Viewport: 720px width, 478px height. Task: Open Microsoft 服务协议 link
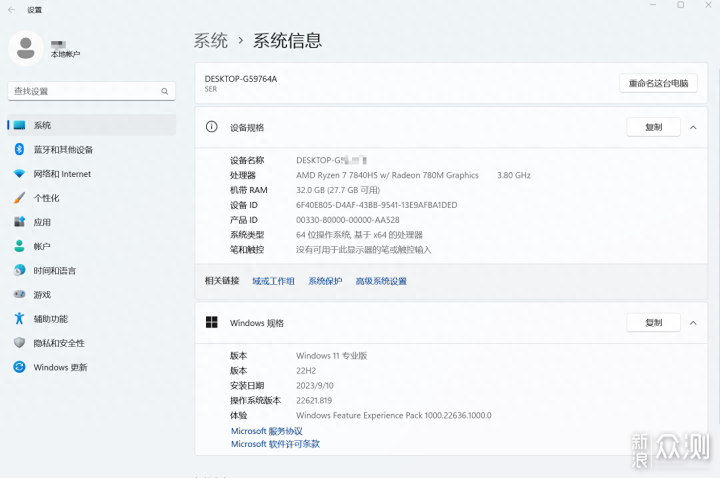click(266, 431)
